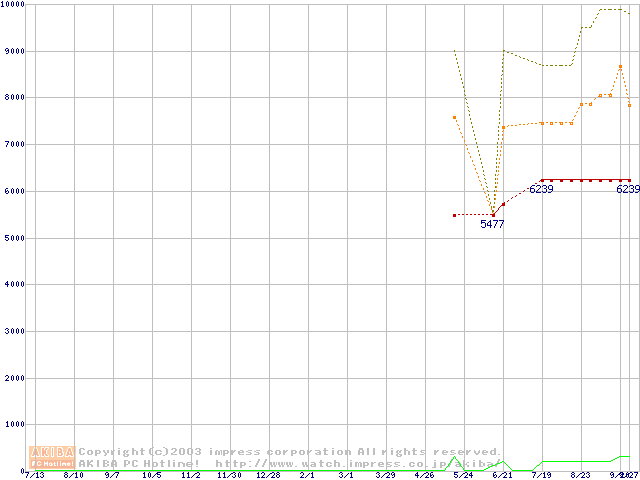Click the first red data point at left
The width and height of the screenshot is (640, 480).
tap(454, 215)
